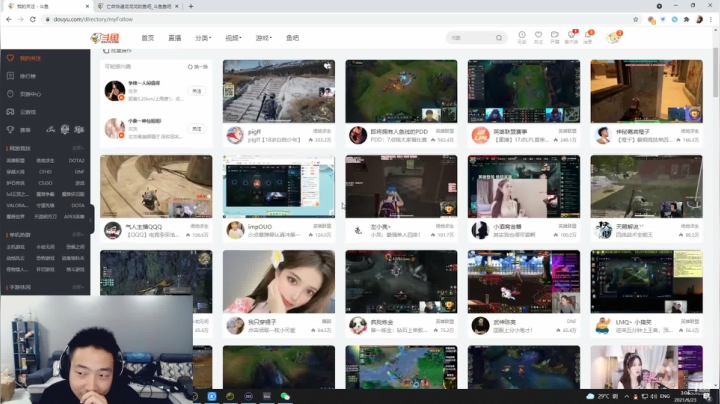The width and height of the screenshot is (720, 404).
Task: Click the site search input field
Action: (x=471, y=38)
